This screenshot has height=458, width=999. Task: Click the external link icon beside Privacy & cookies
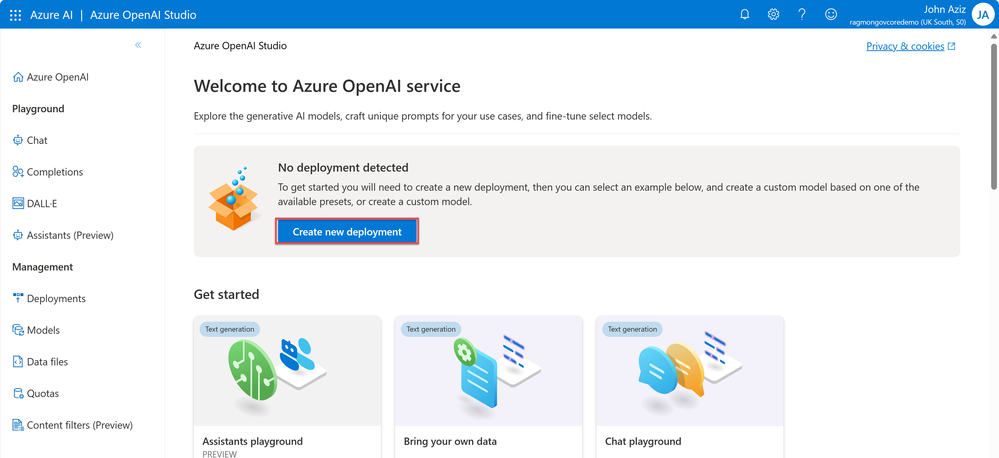[x=952, y=47]
